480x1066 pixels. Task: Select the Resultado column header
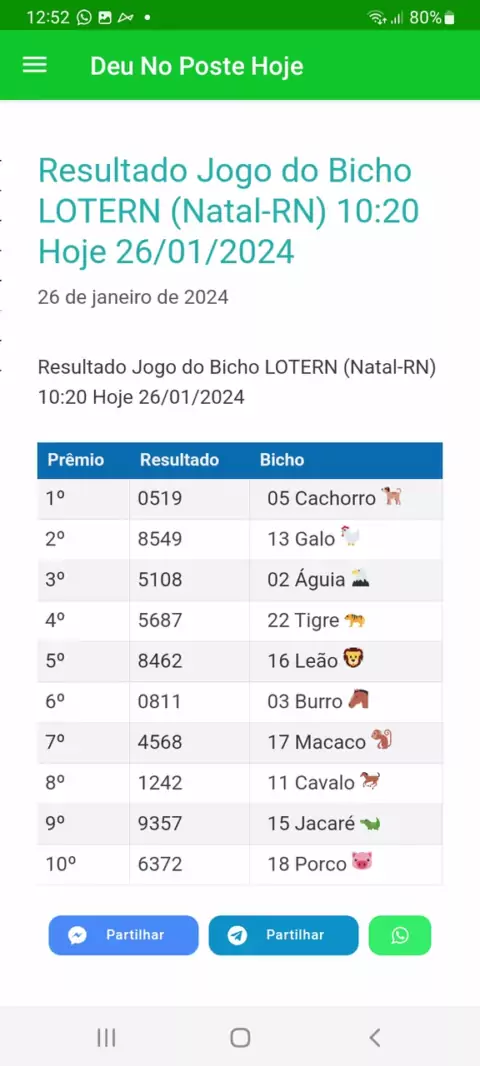[179, 460]
